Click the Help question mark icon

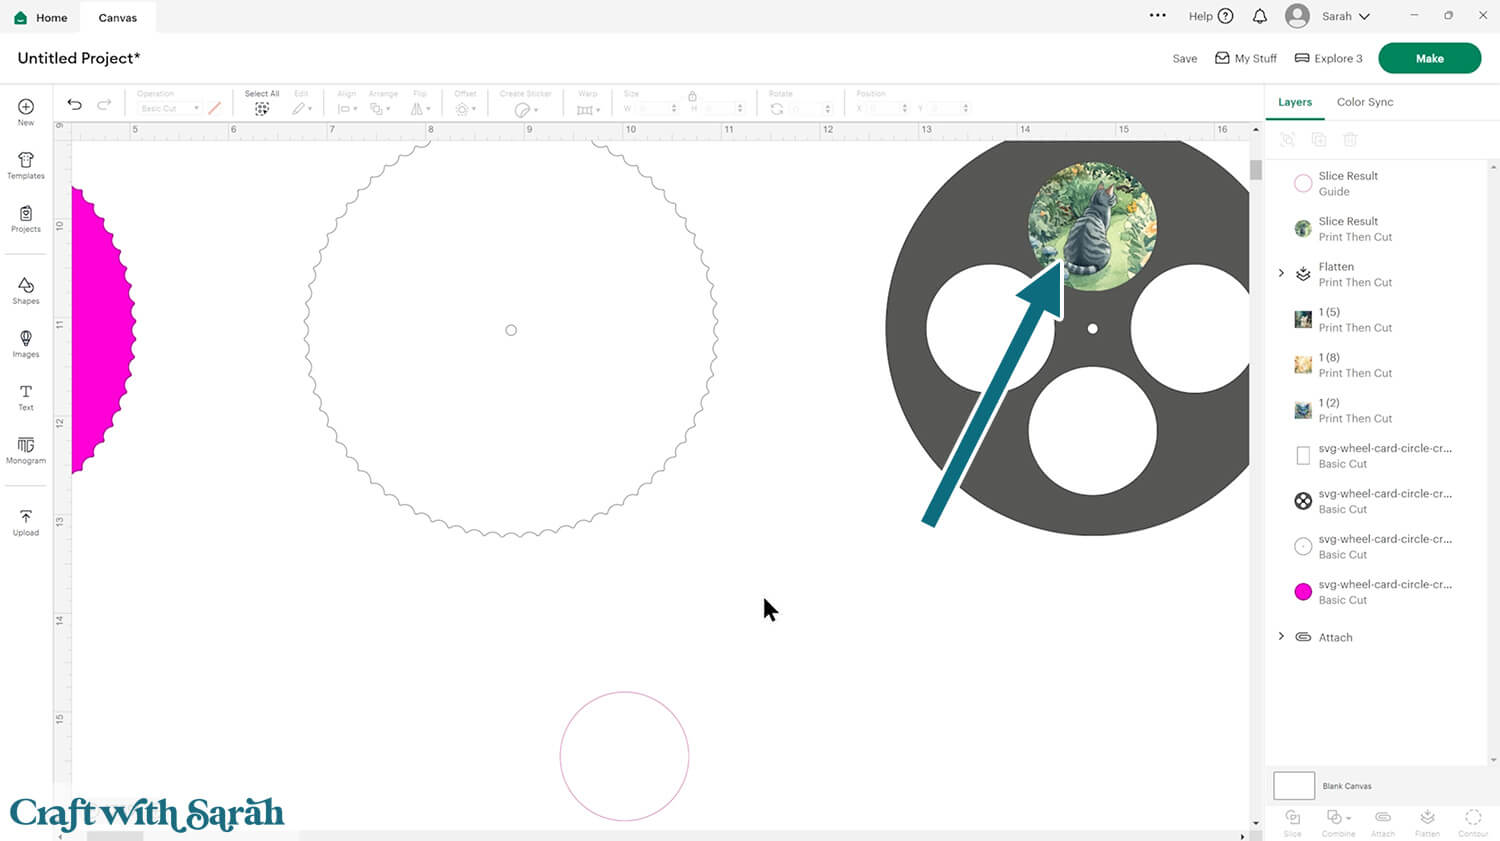tap(1225, 16)
